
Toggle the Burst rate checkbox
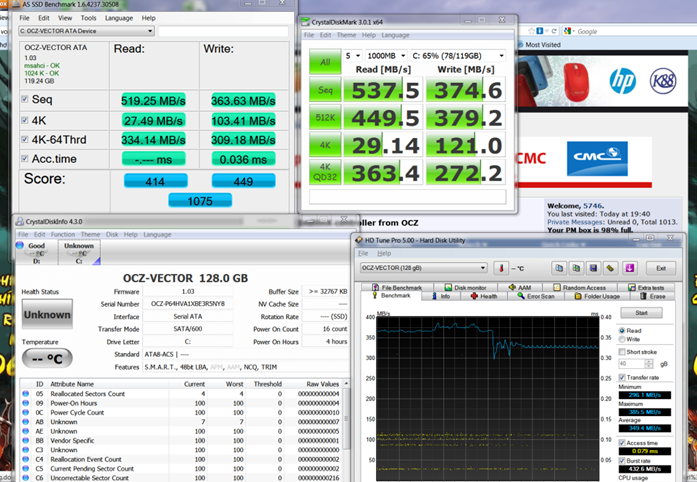tap(622, 461)
